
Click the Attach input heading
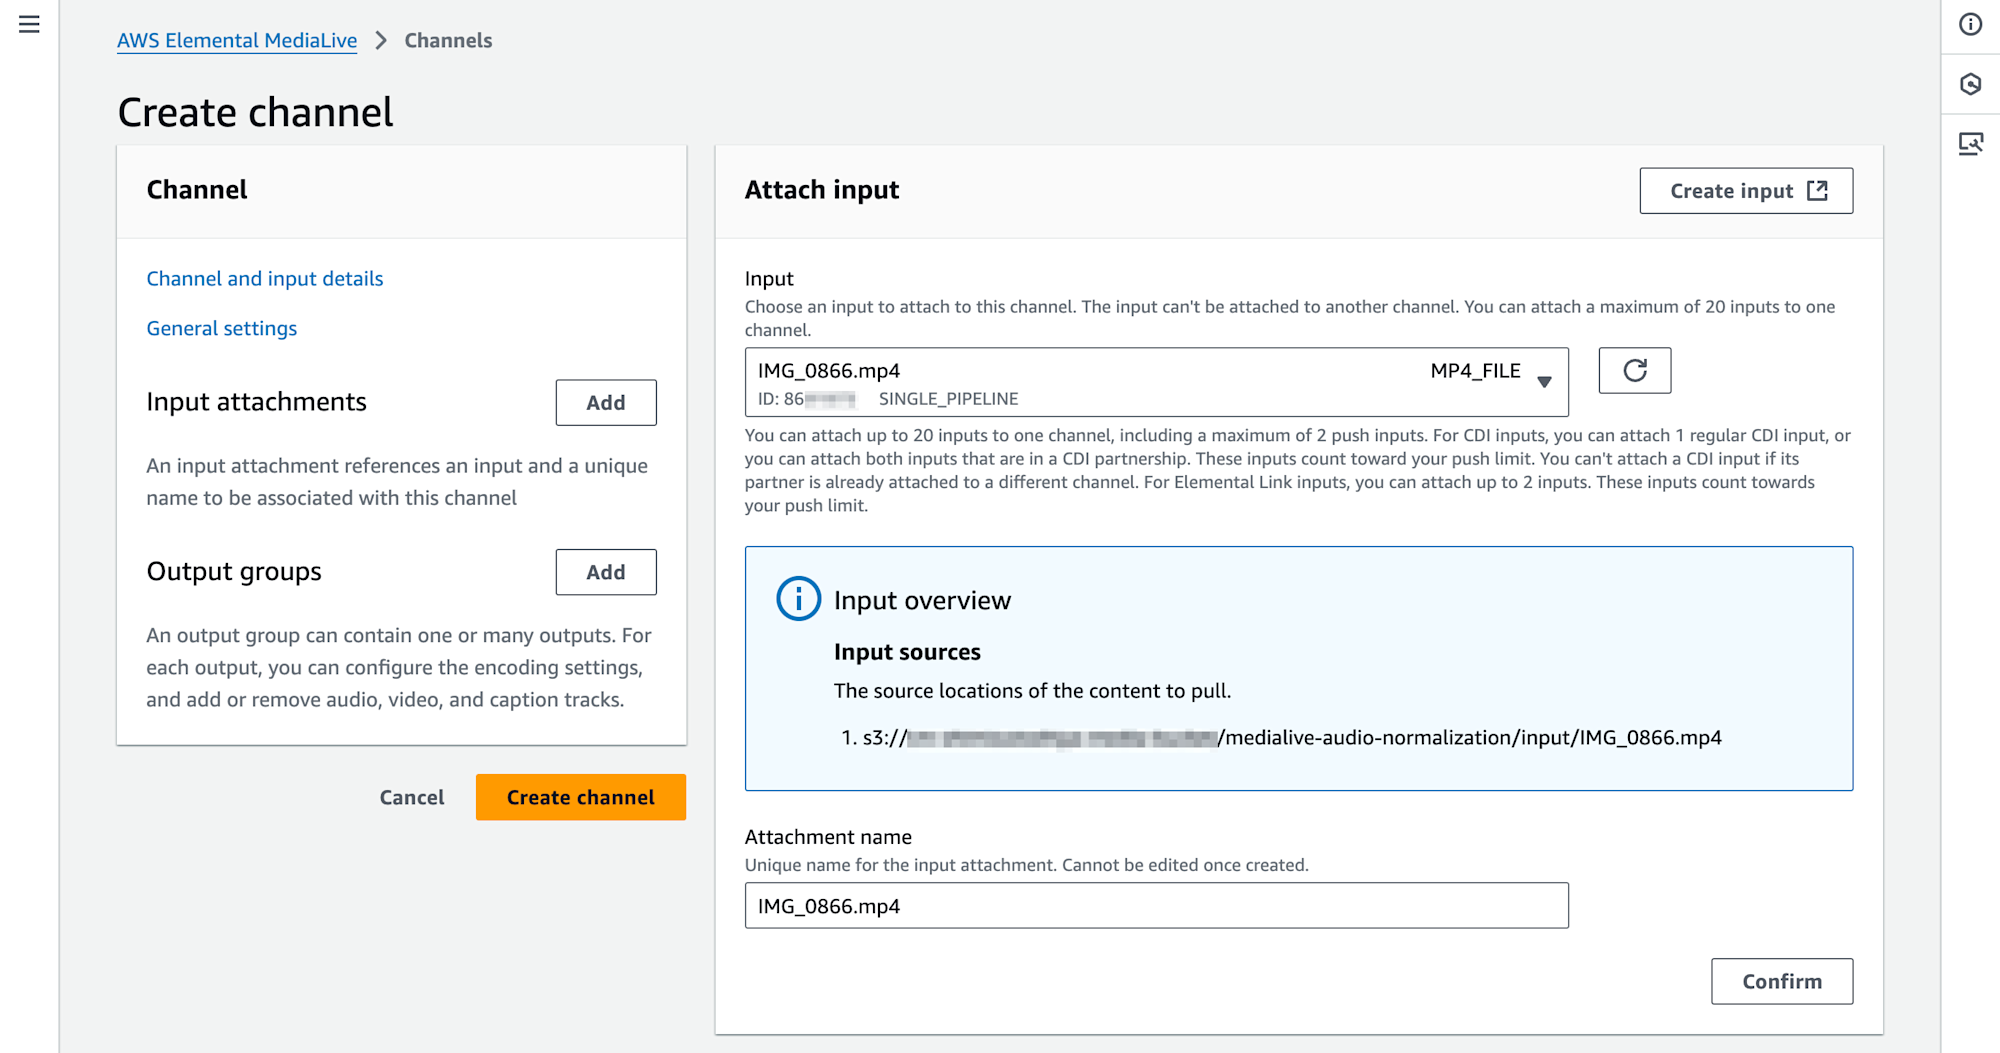tap(822, 190)
